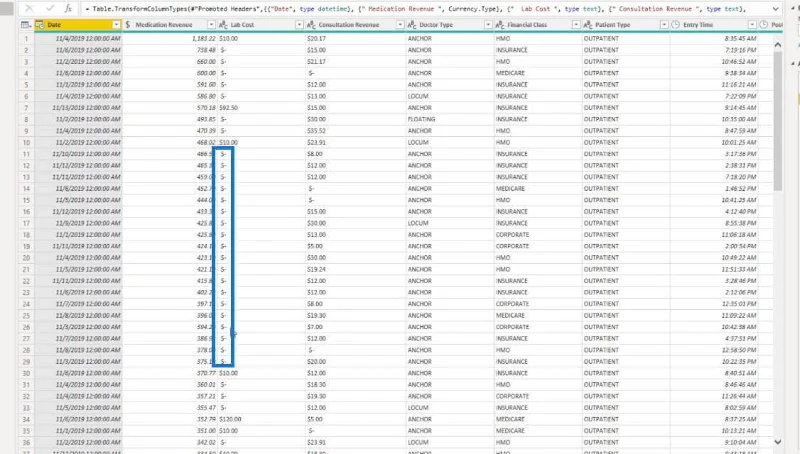Viewport: 800px width, 454px height.
Task: Click the 7:19:16 PM Entry Time cell
Action: (x=714, y=50)
